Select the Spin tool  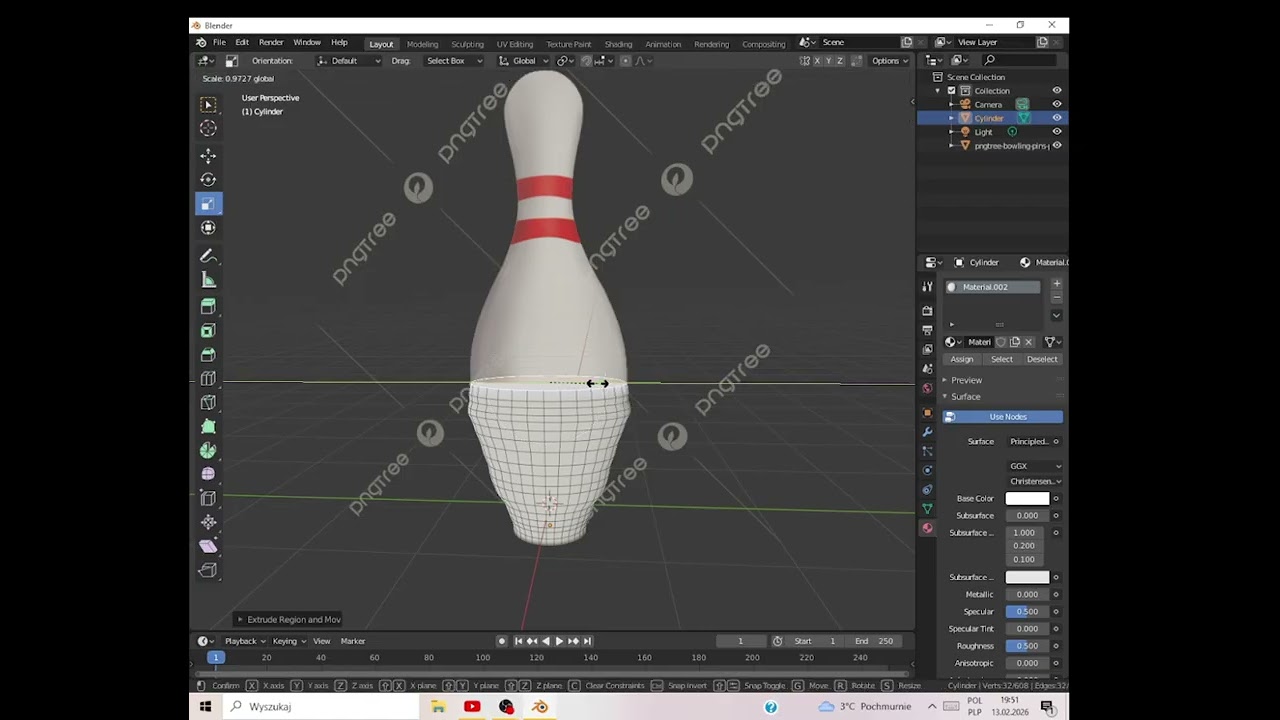208,450
